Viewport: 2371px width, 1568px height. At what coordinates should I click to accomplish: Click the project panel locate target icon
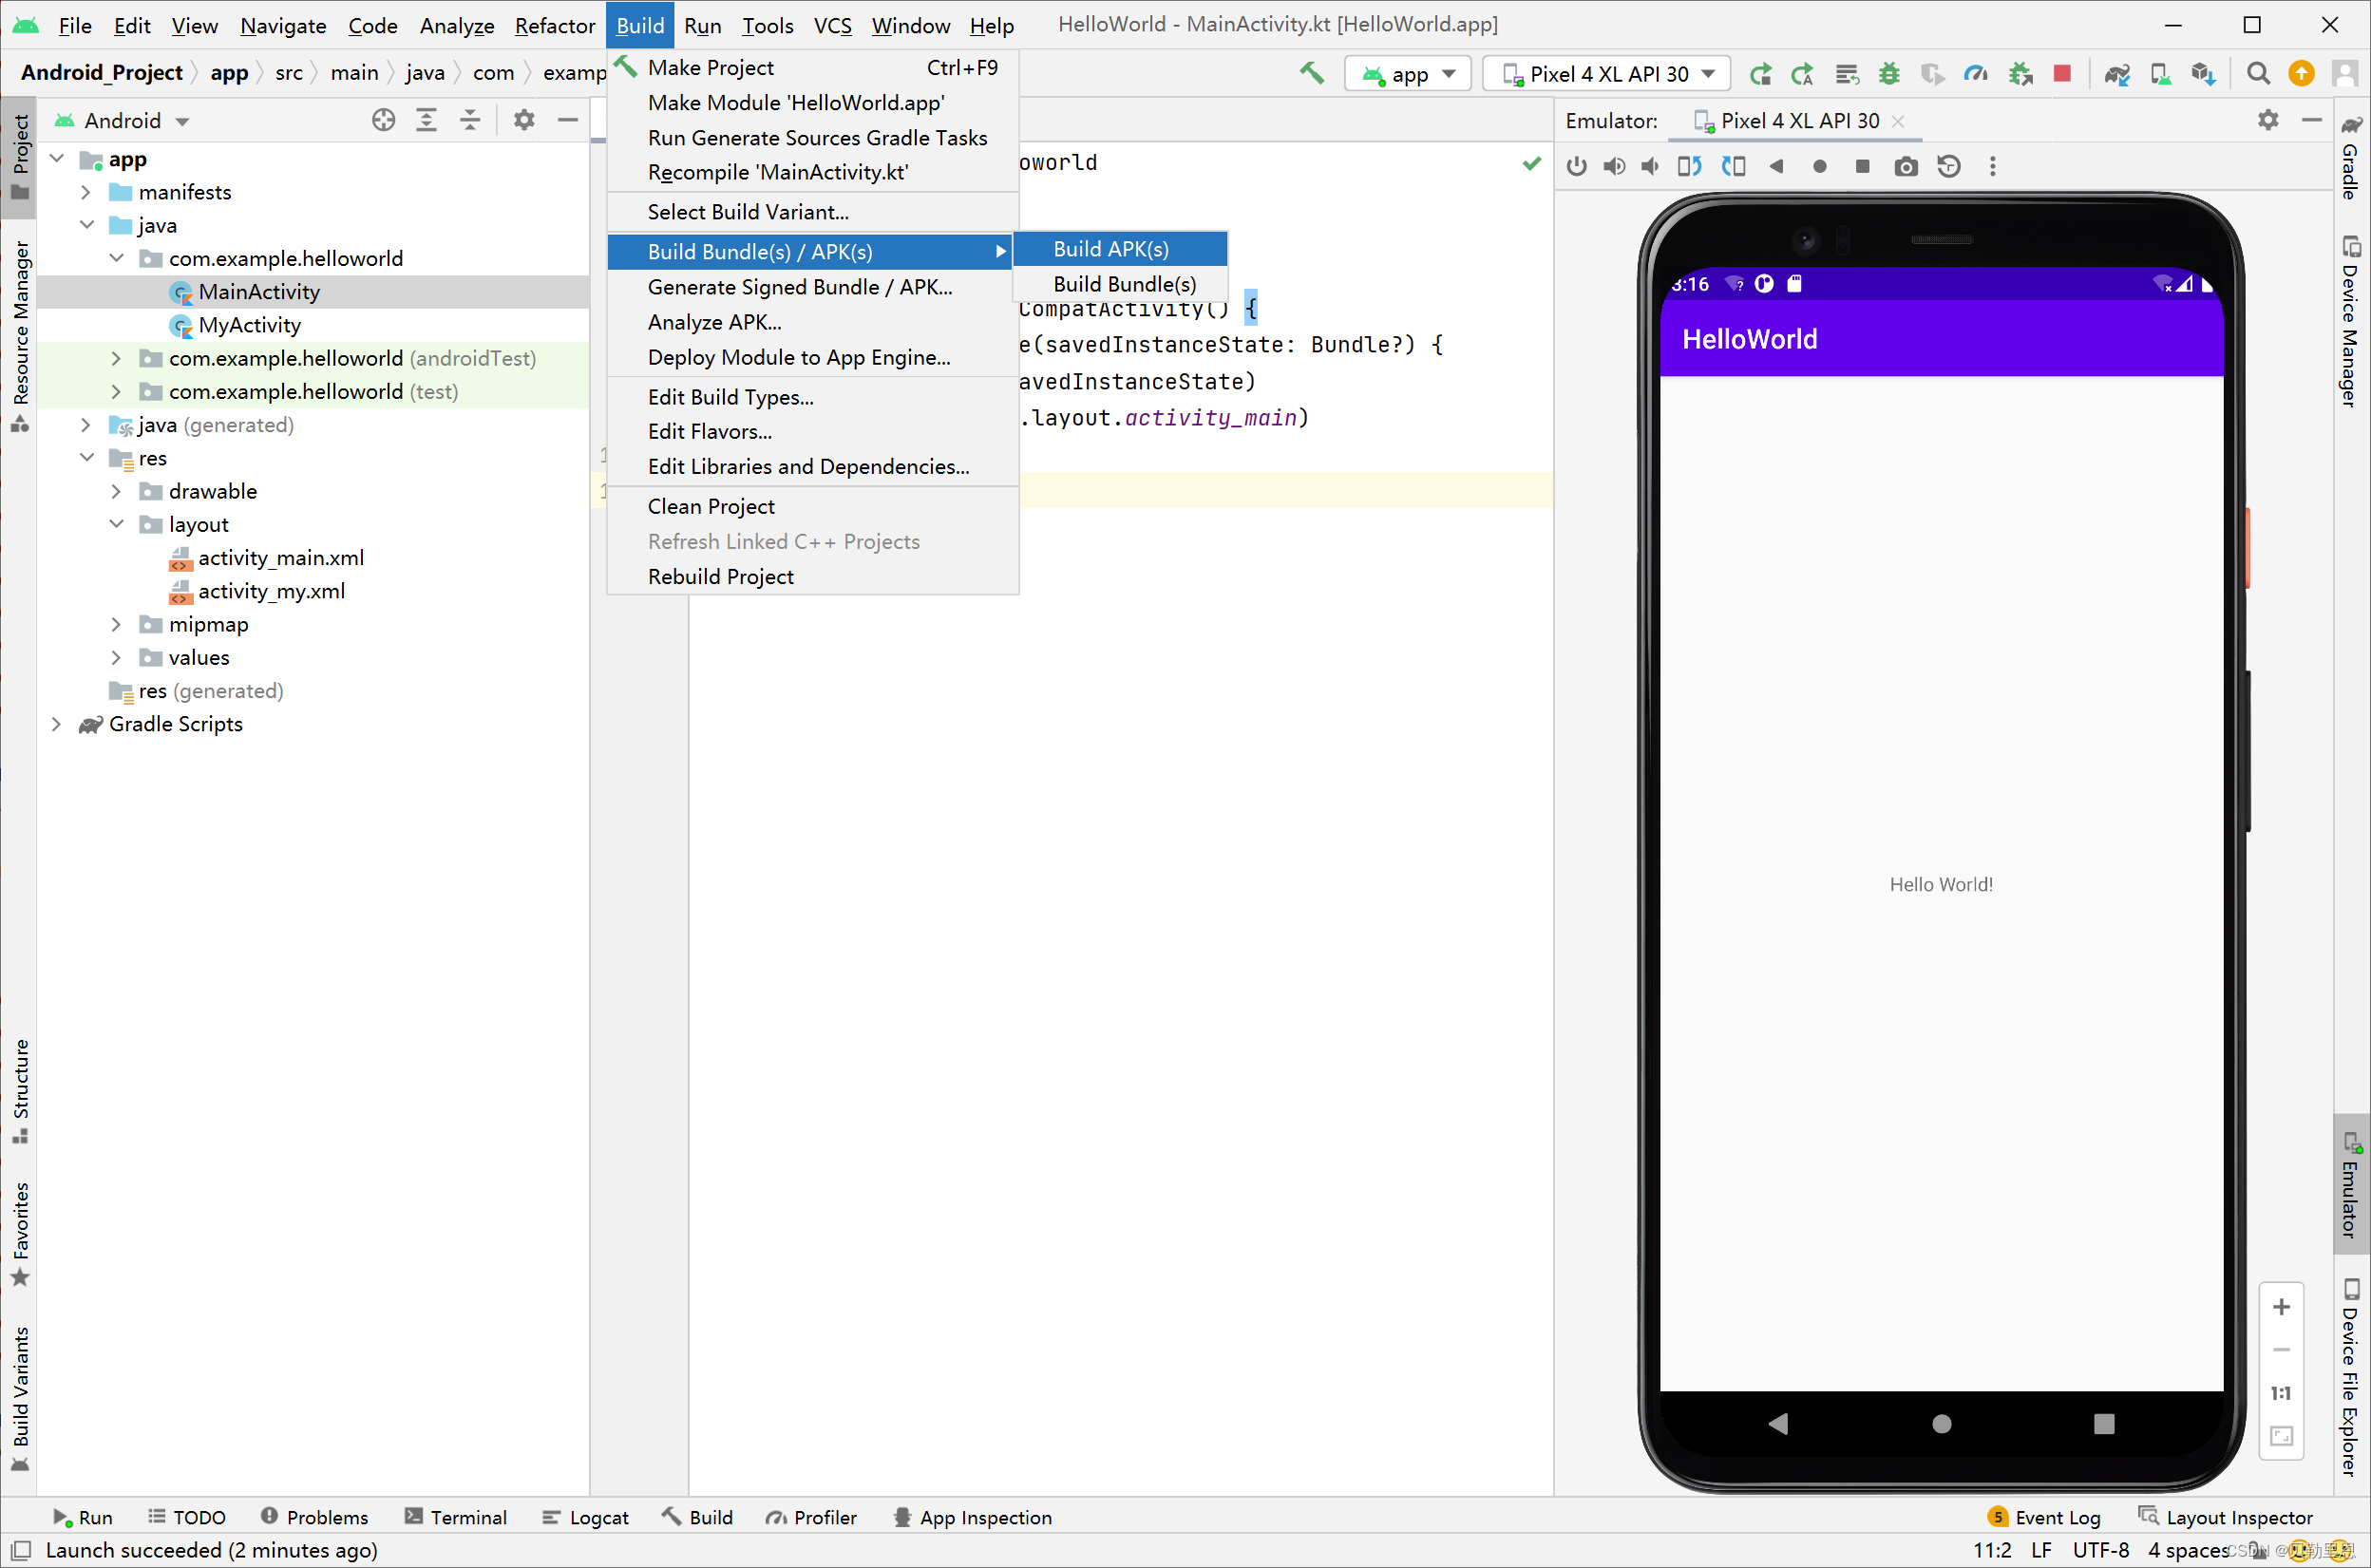383,121
